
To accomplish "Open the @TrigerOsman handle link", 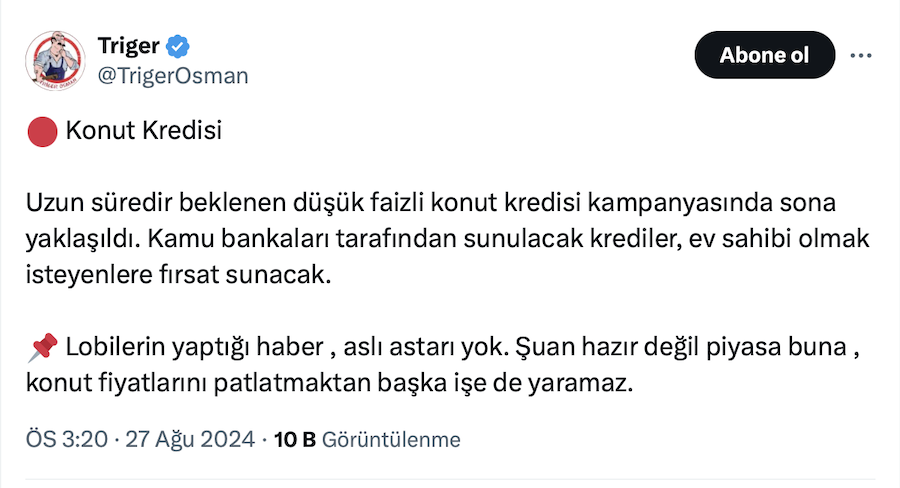I will pyautogui.click(x=172, y=76).
